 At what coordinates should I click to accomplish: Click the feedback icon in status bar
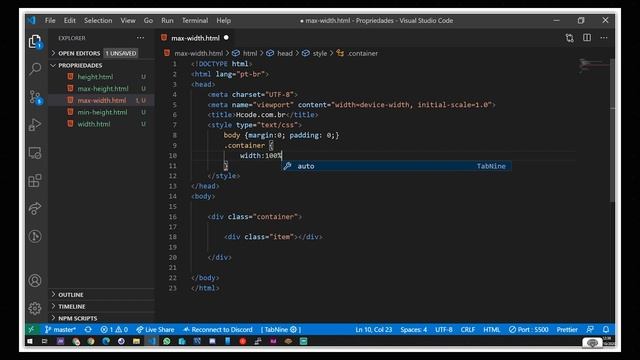pyautogui.click(x=590, y=329)
